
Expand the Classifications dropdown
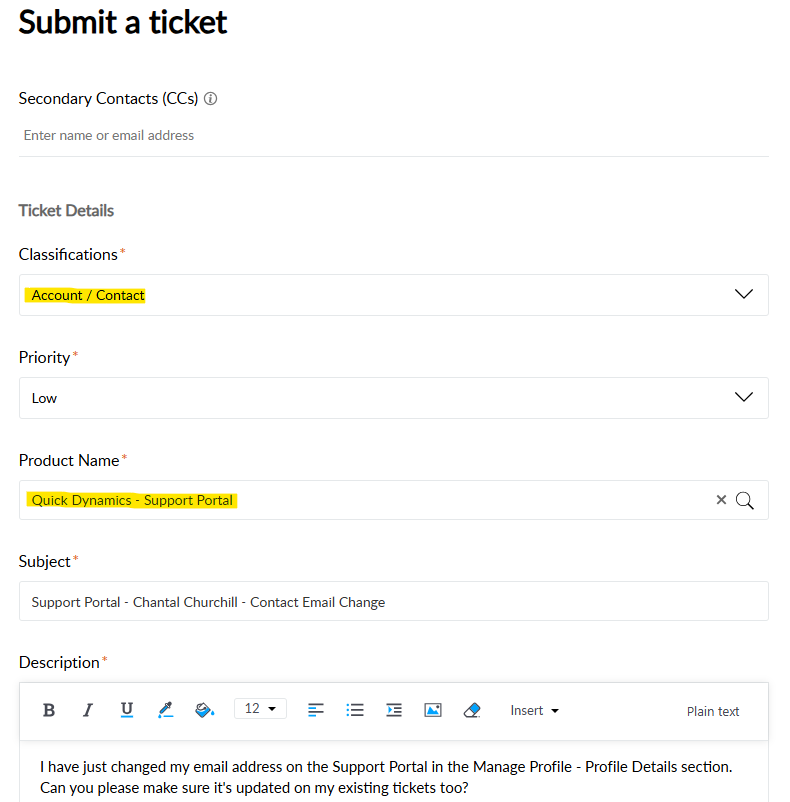(x=743, y=295)
